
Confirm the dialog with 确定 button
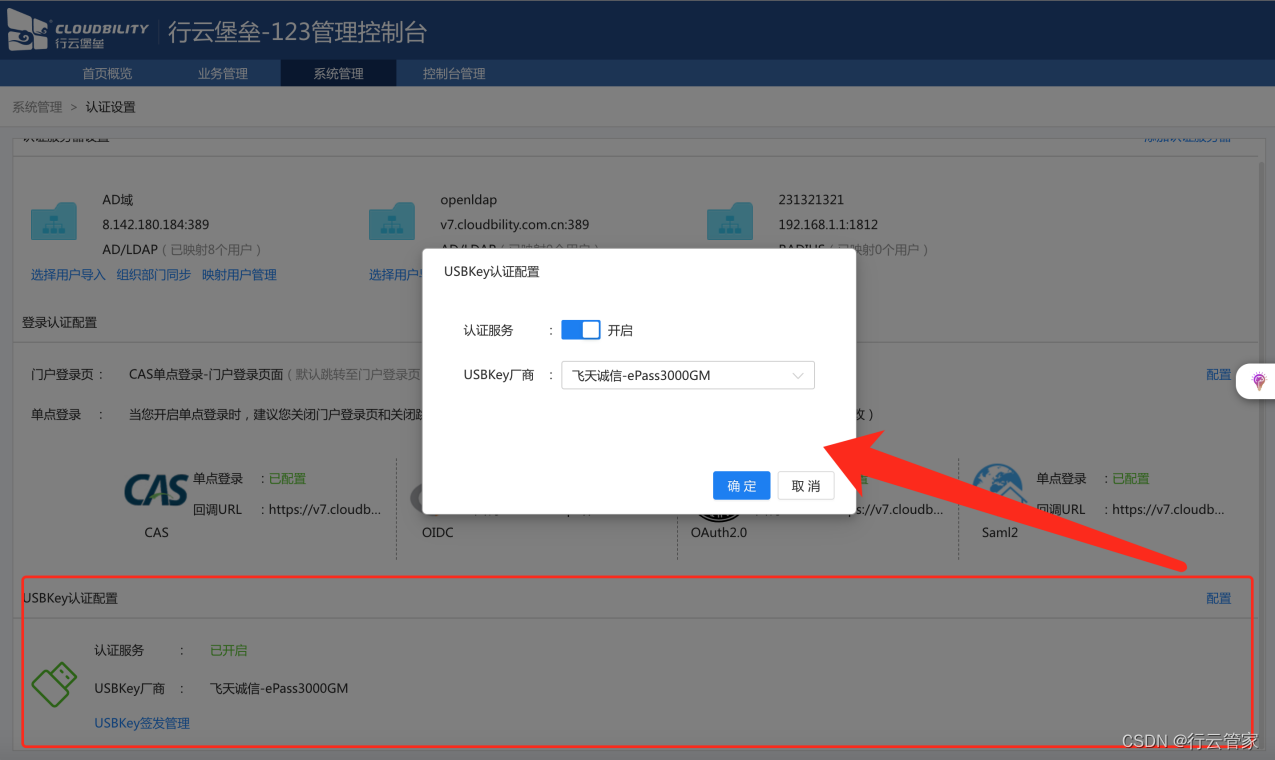[x=742, y=485]
